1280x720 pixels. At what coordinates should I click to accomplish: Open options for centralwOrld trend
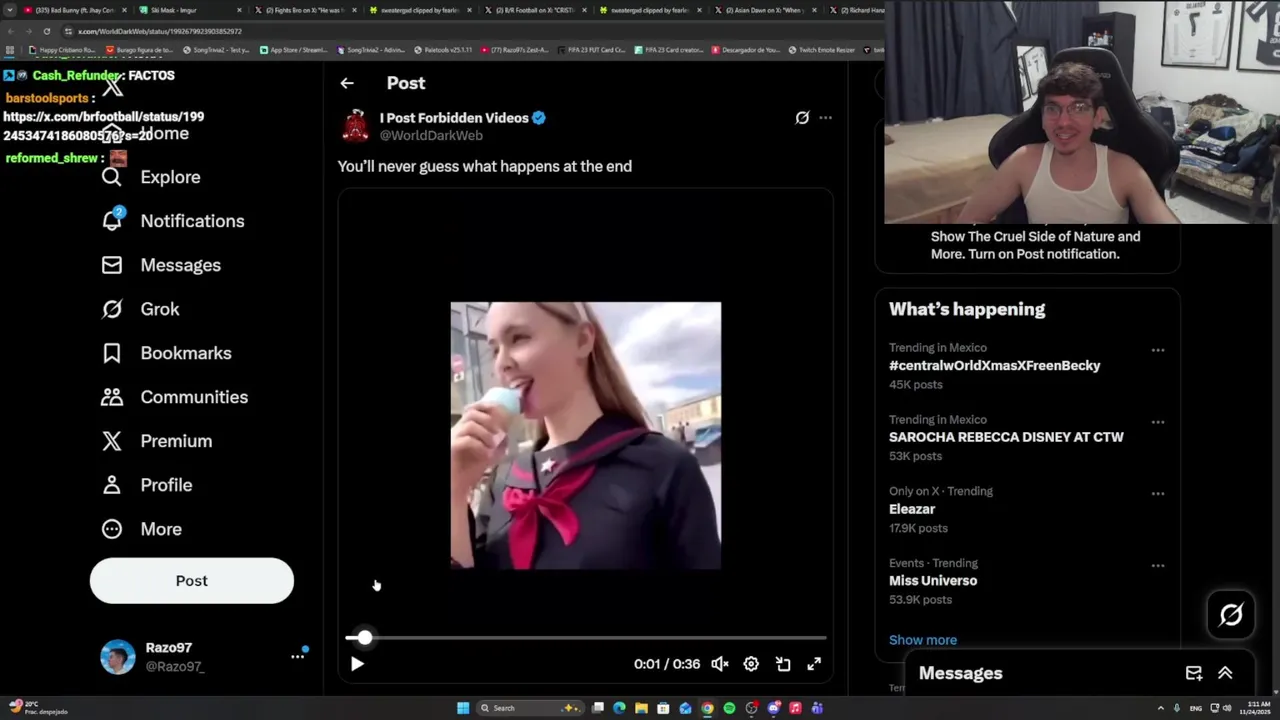click(x=1158, y=350)
